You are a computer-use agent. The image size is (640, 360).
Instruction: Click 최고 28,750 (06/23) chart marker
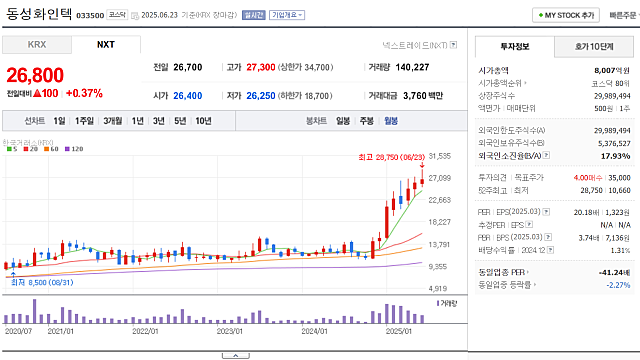pos(391,157)
